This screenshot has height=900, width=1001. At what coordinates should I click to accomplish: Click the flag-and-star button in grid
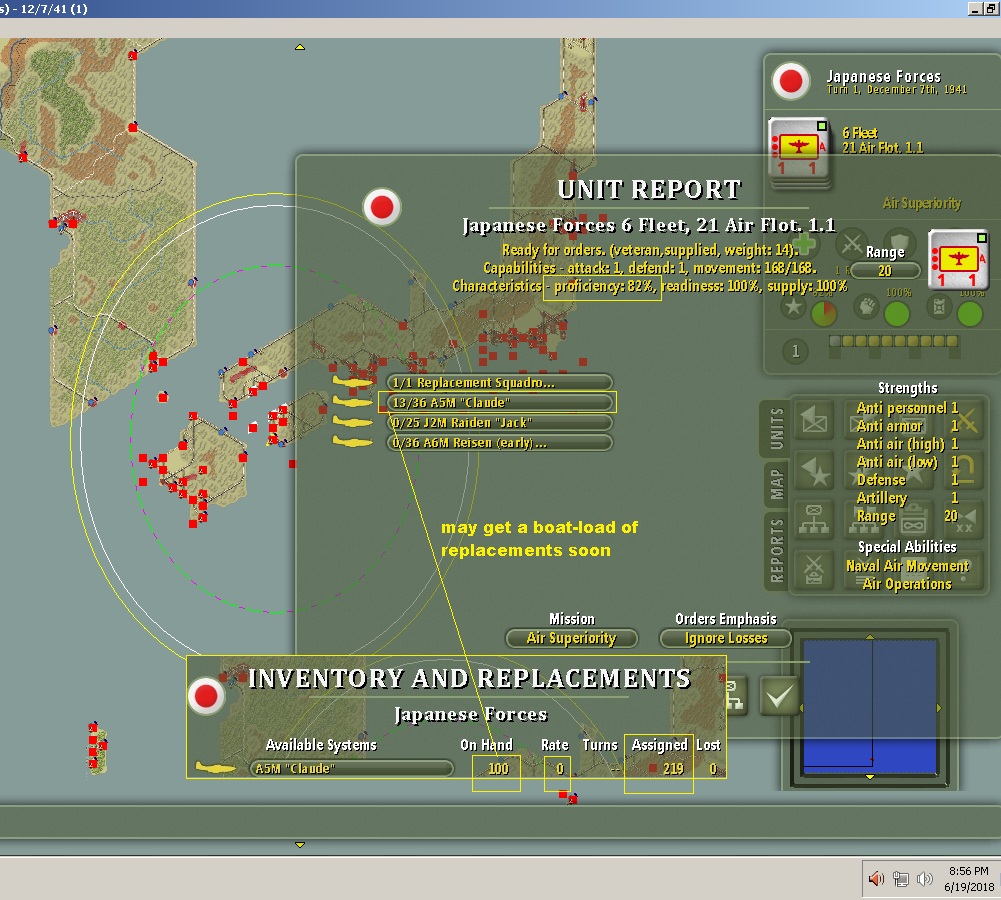click(814, 470)
